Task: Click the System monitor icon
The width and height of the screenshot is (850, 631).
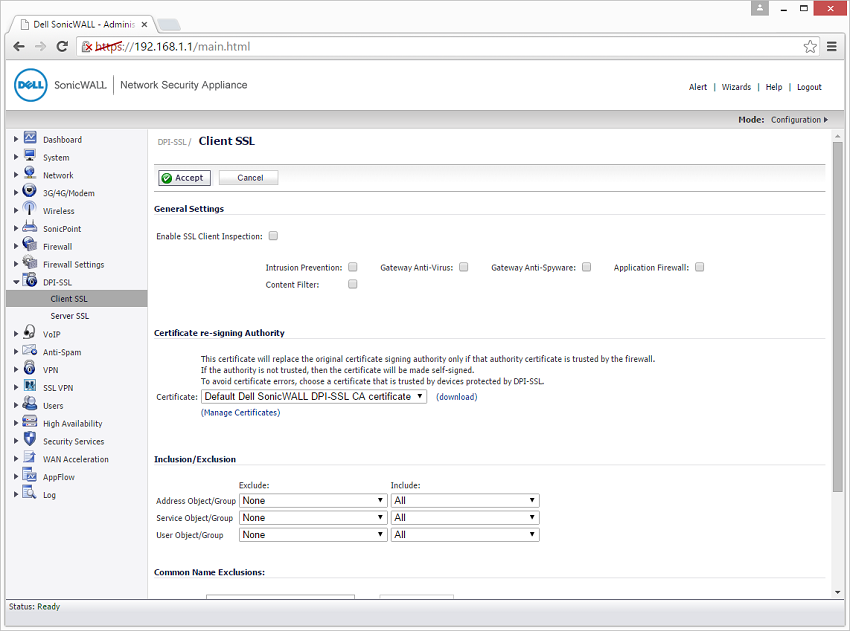Action: pyautogui.click(x=30, y=156)
